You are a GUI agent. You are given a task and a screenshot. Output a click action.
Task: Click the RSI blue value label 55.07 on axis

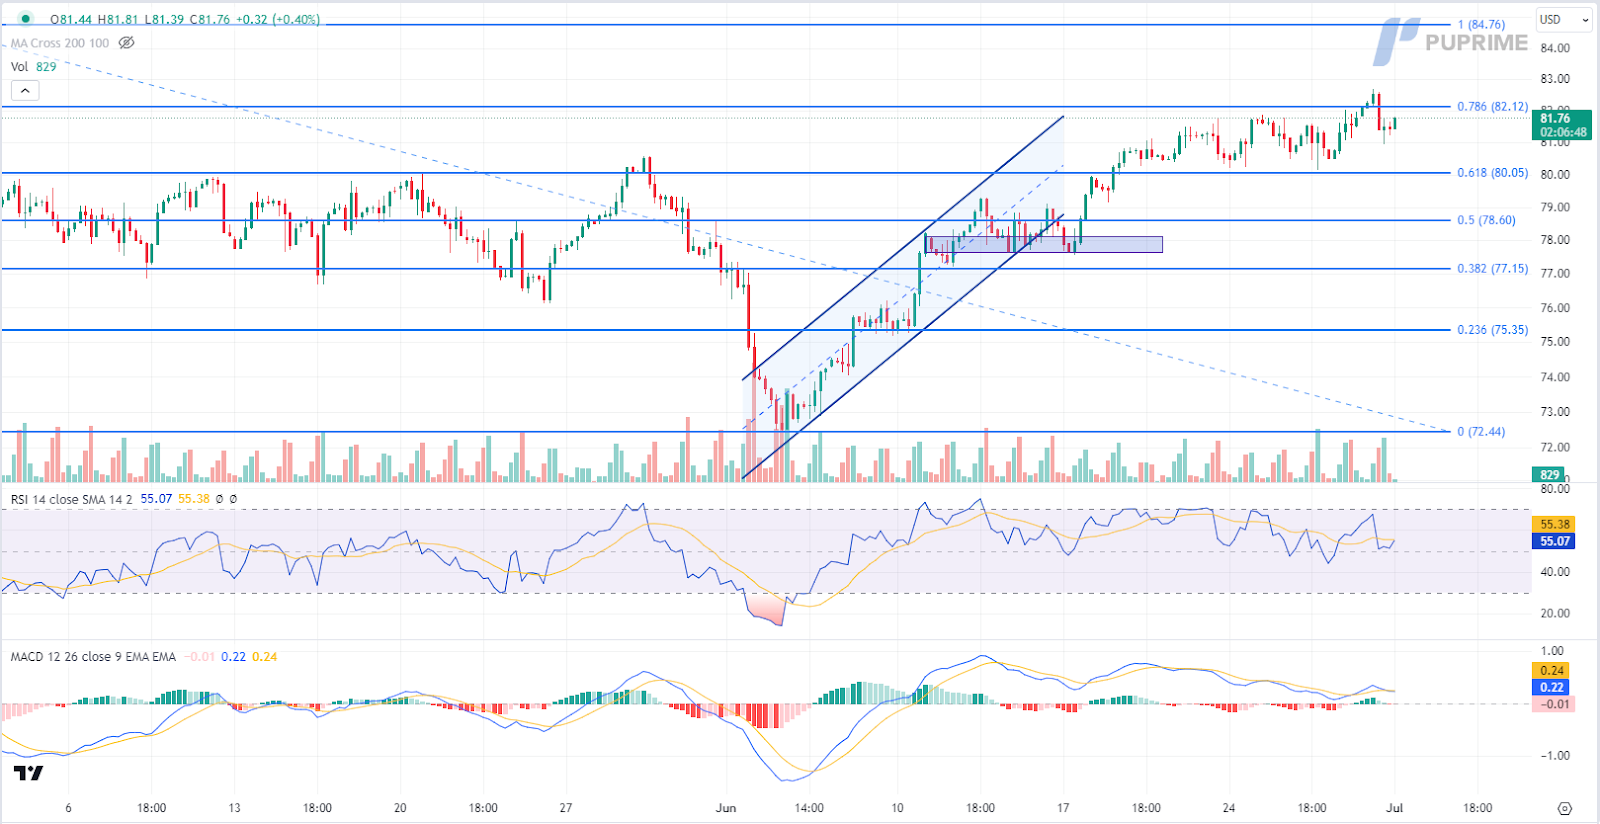click(1554, 541)
